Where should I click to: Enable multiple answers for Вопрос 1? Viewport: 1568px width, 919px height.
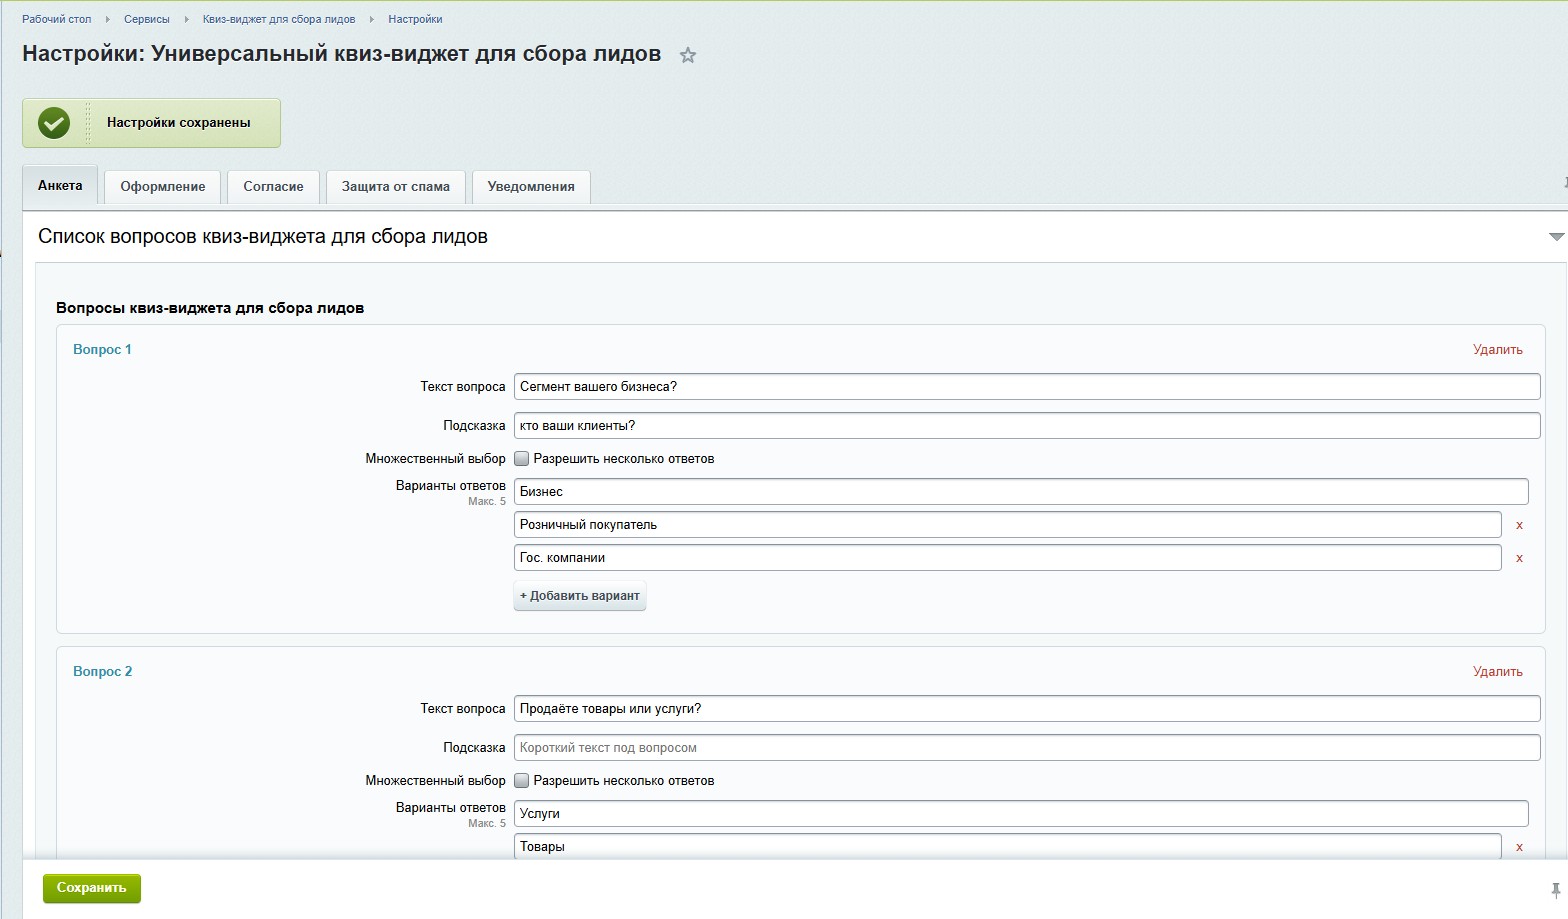tap(521, 459)
